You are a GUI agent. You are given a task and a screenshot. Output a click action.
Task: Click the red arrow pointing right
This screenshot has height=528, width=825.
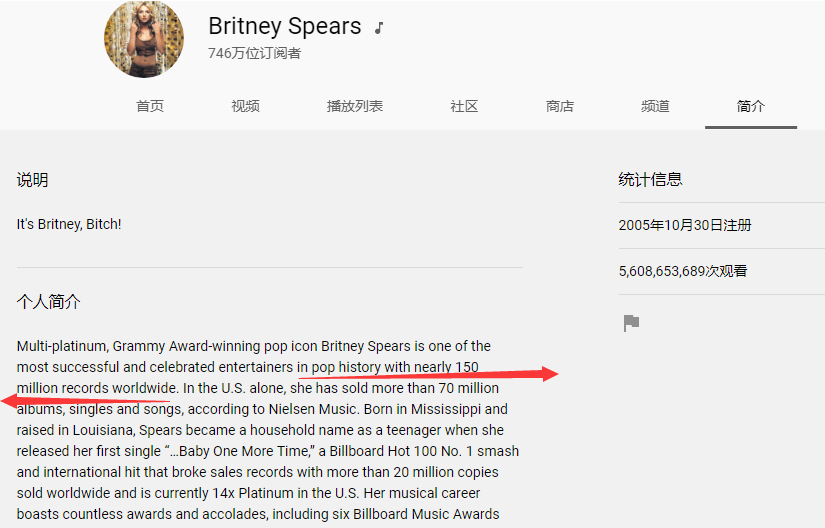(428, 374)
